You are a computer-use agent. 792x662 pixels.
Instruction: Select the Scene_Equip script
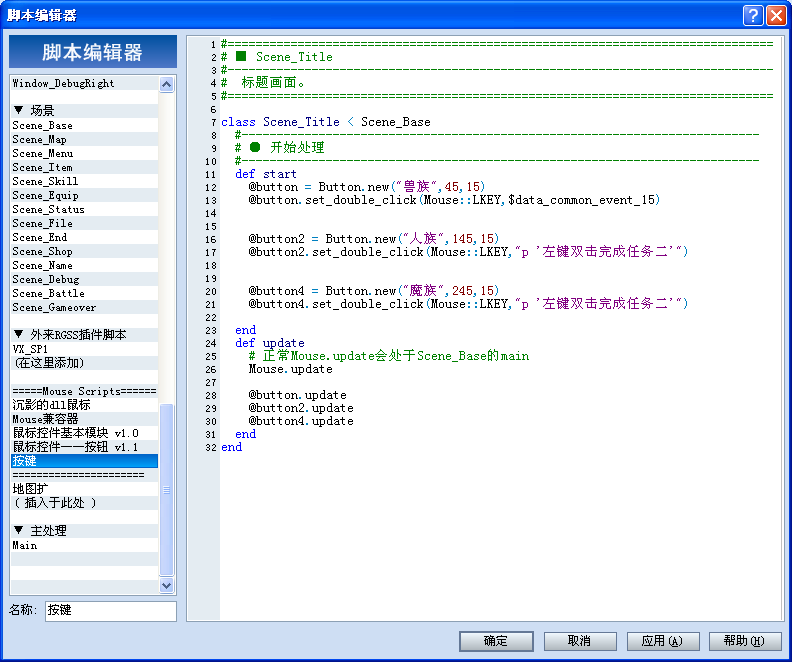84,195
